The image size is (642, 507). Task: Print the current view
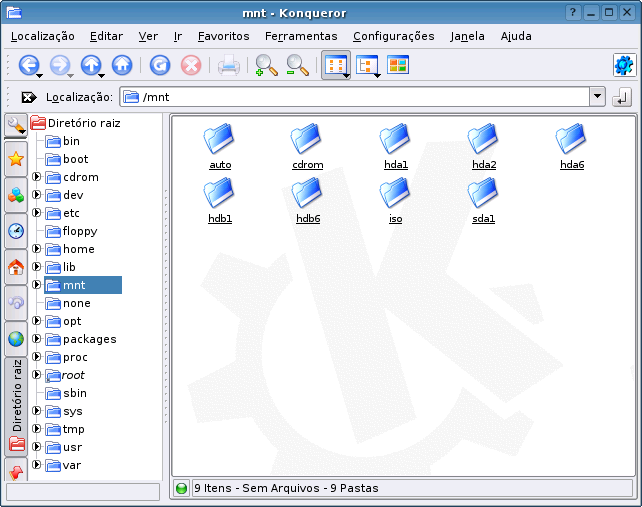tap(228, 65)
